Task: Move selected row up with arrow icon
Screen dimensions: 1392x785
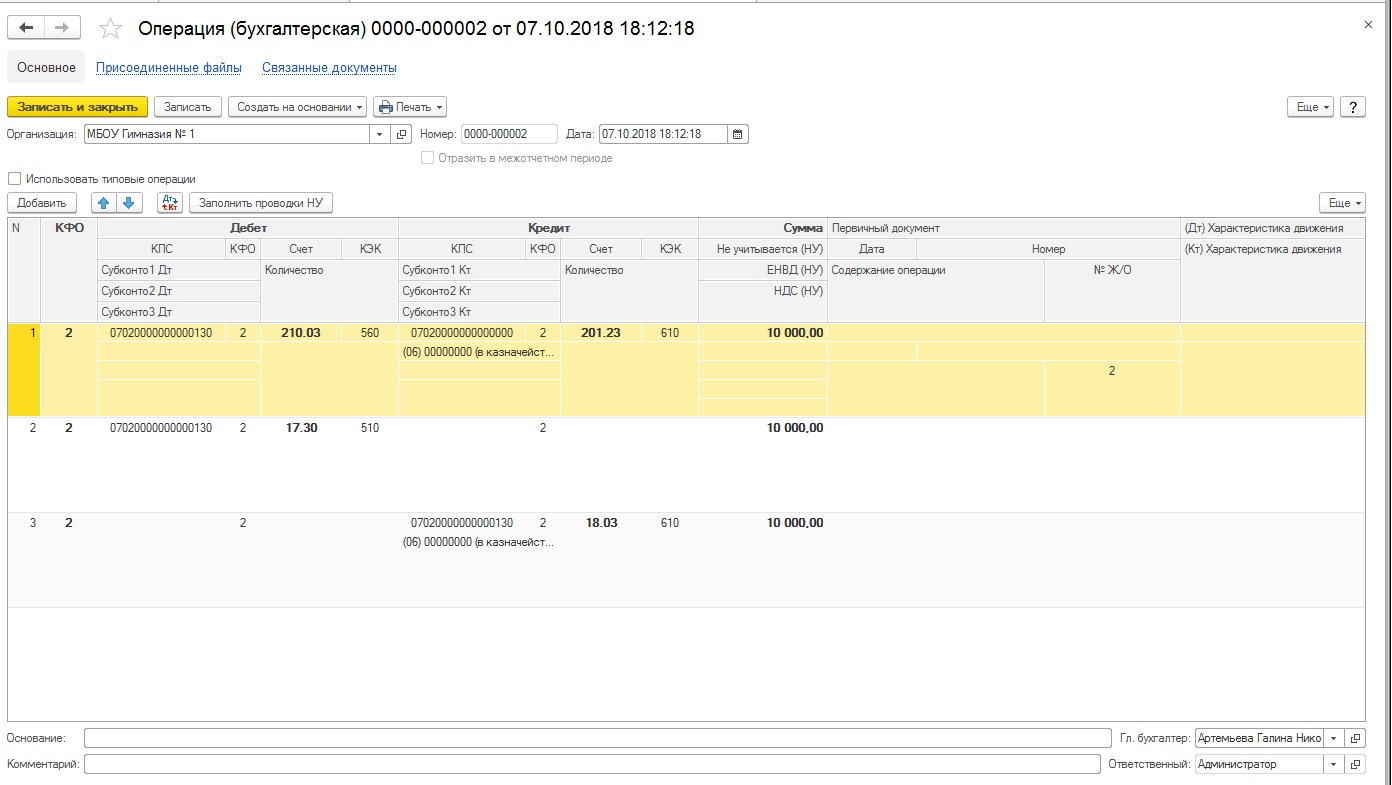Action: (103, 203)
